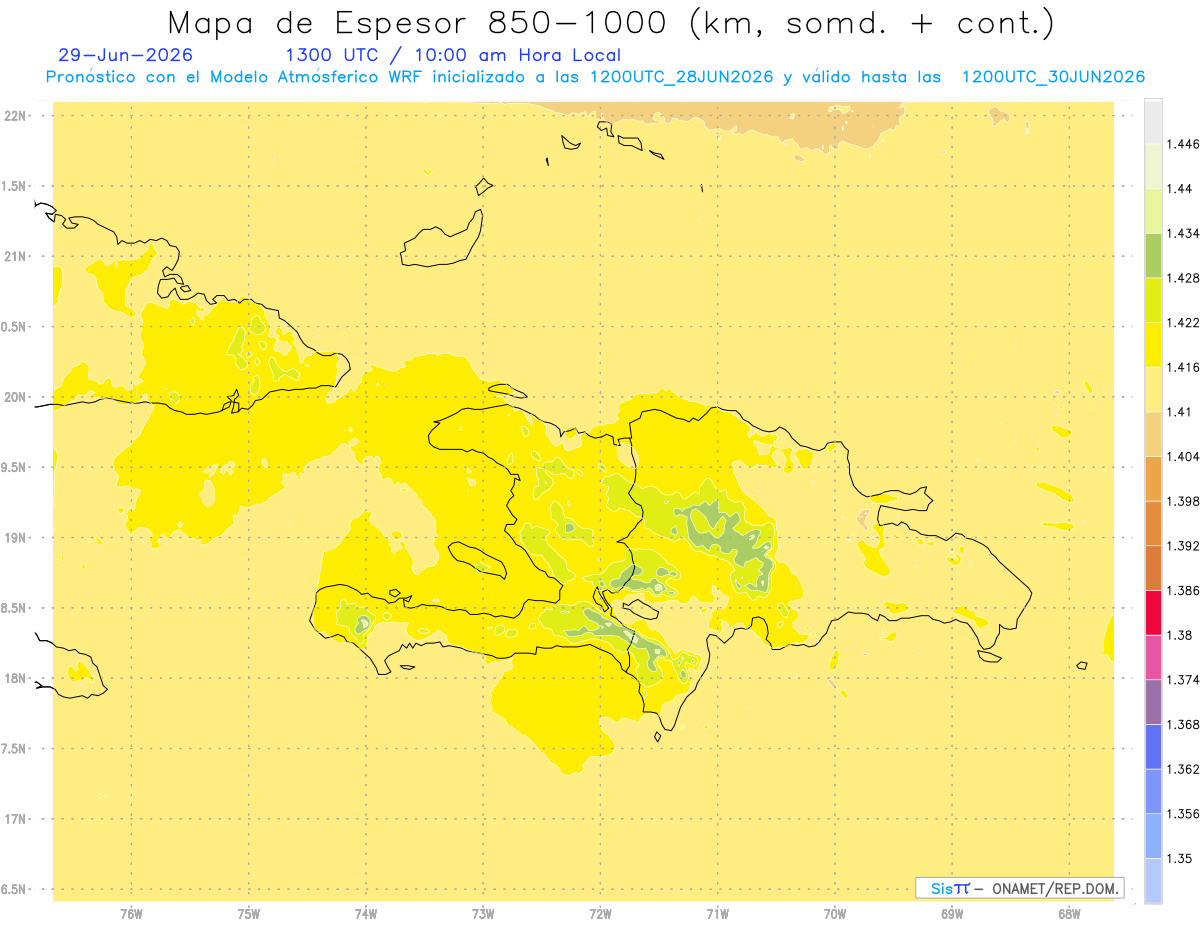1200x927 pixels.
Task: Click the '1.446' colorbar value
Action: click(x=1183, y=144)
